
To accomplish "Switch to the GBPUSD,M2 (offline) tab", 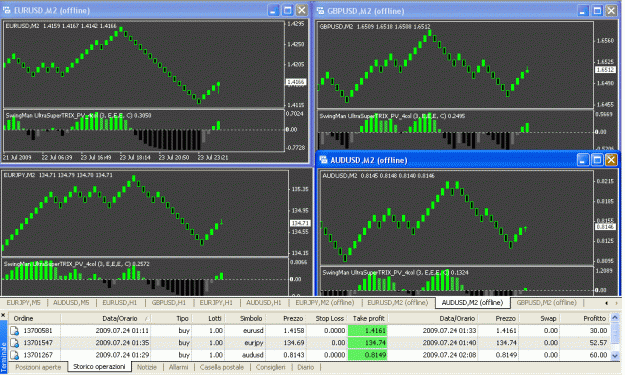I will click(x=546, y=303).
